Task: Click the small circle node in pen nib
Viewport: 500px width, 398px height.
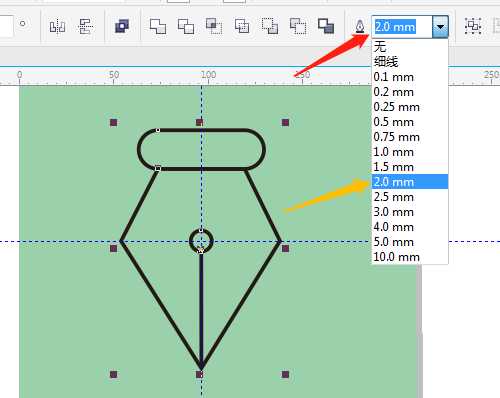Action: [201, 241]
